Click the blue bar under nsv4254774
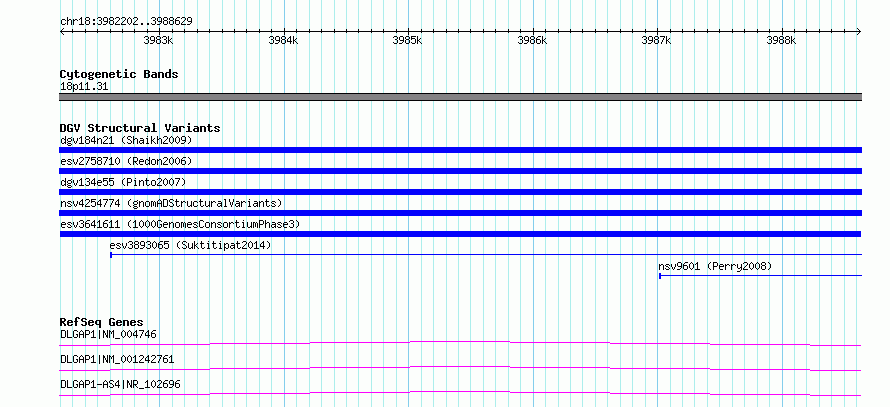 (460, 213)
